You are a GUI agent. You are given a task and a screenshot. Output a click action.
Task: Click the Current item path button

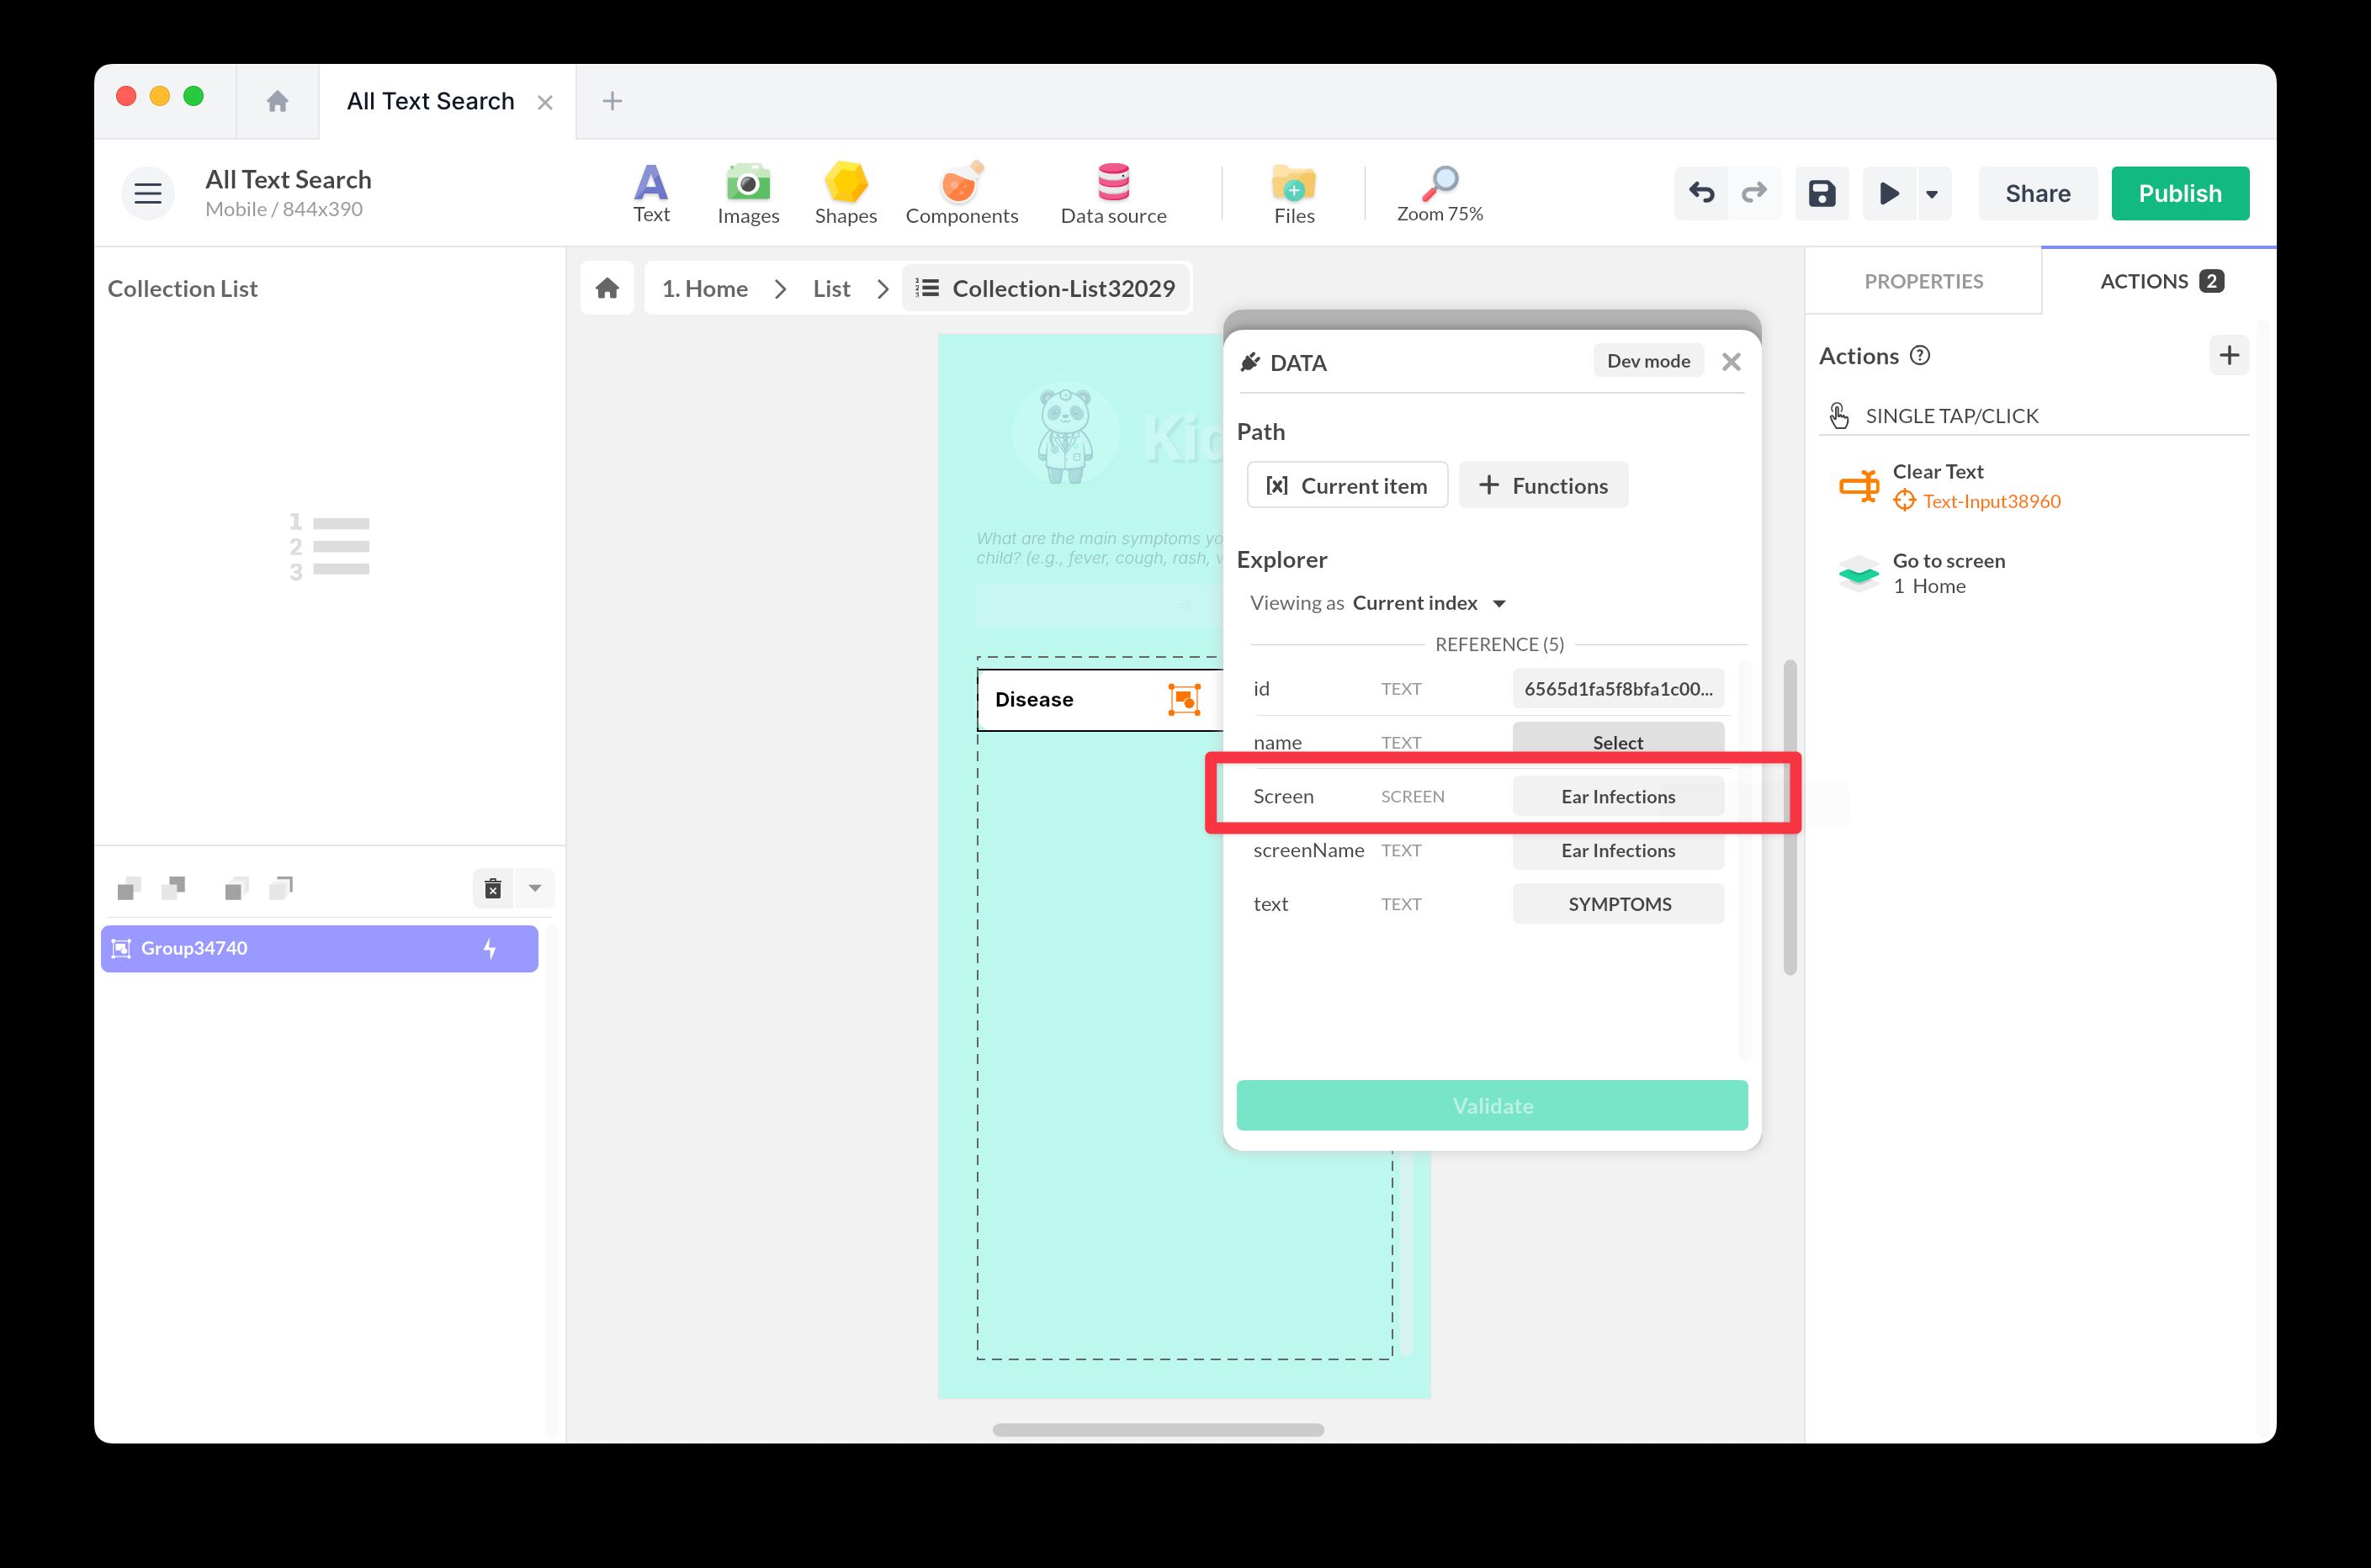1347,485
